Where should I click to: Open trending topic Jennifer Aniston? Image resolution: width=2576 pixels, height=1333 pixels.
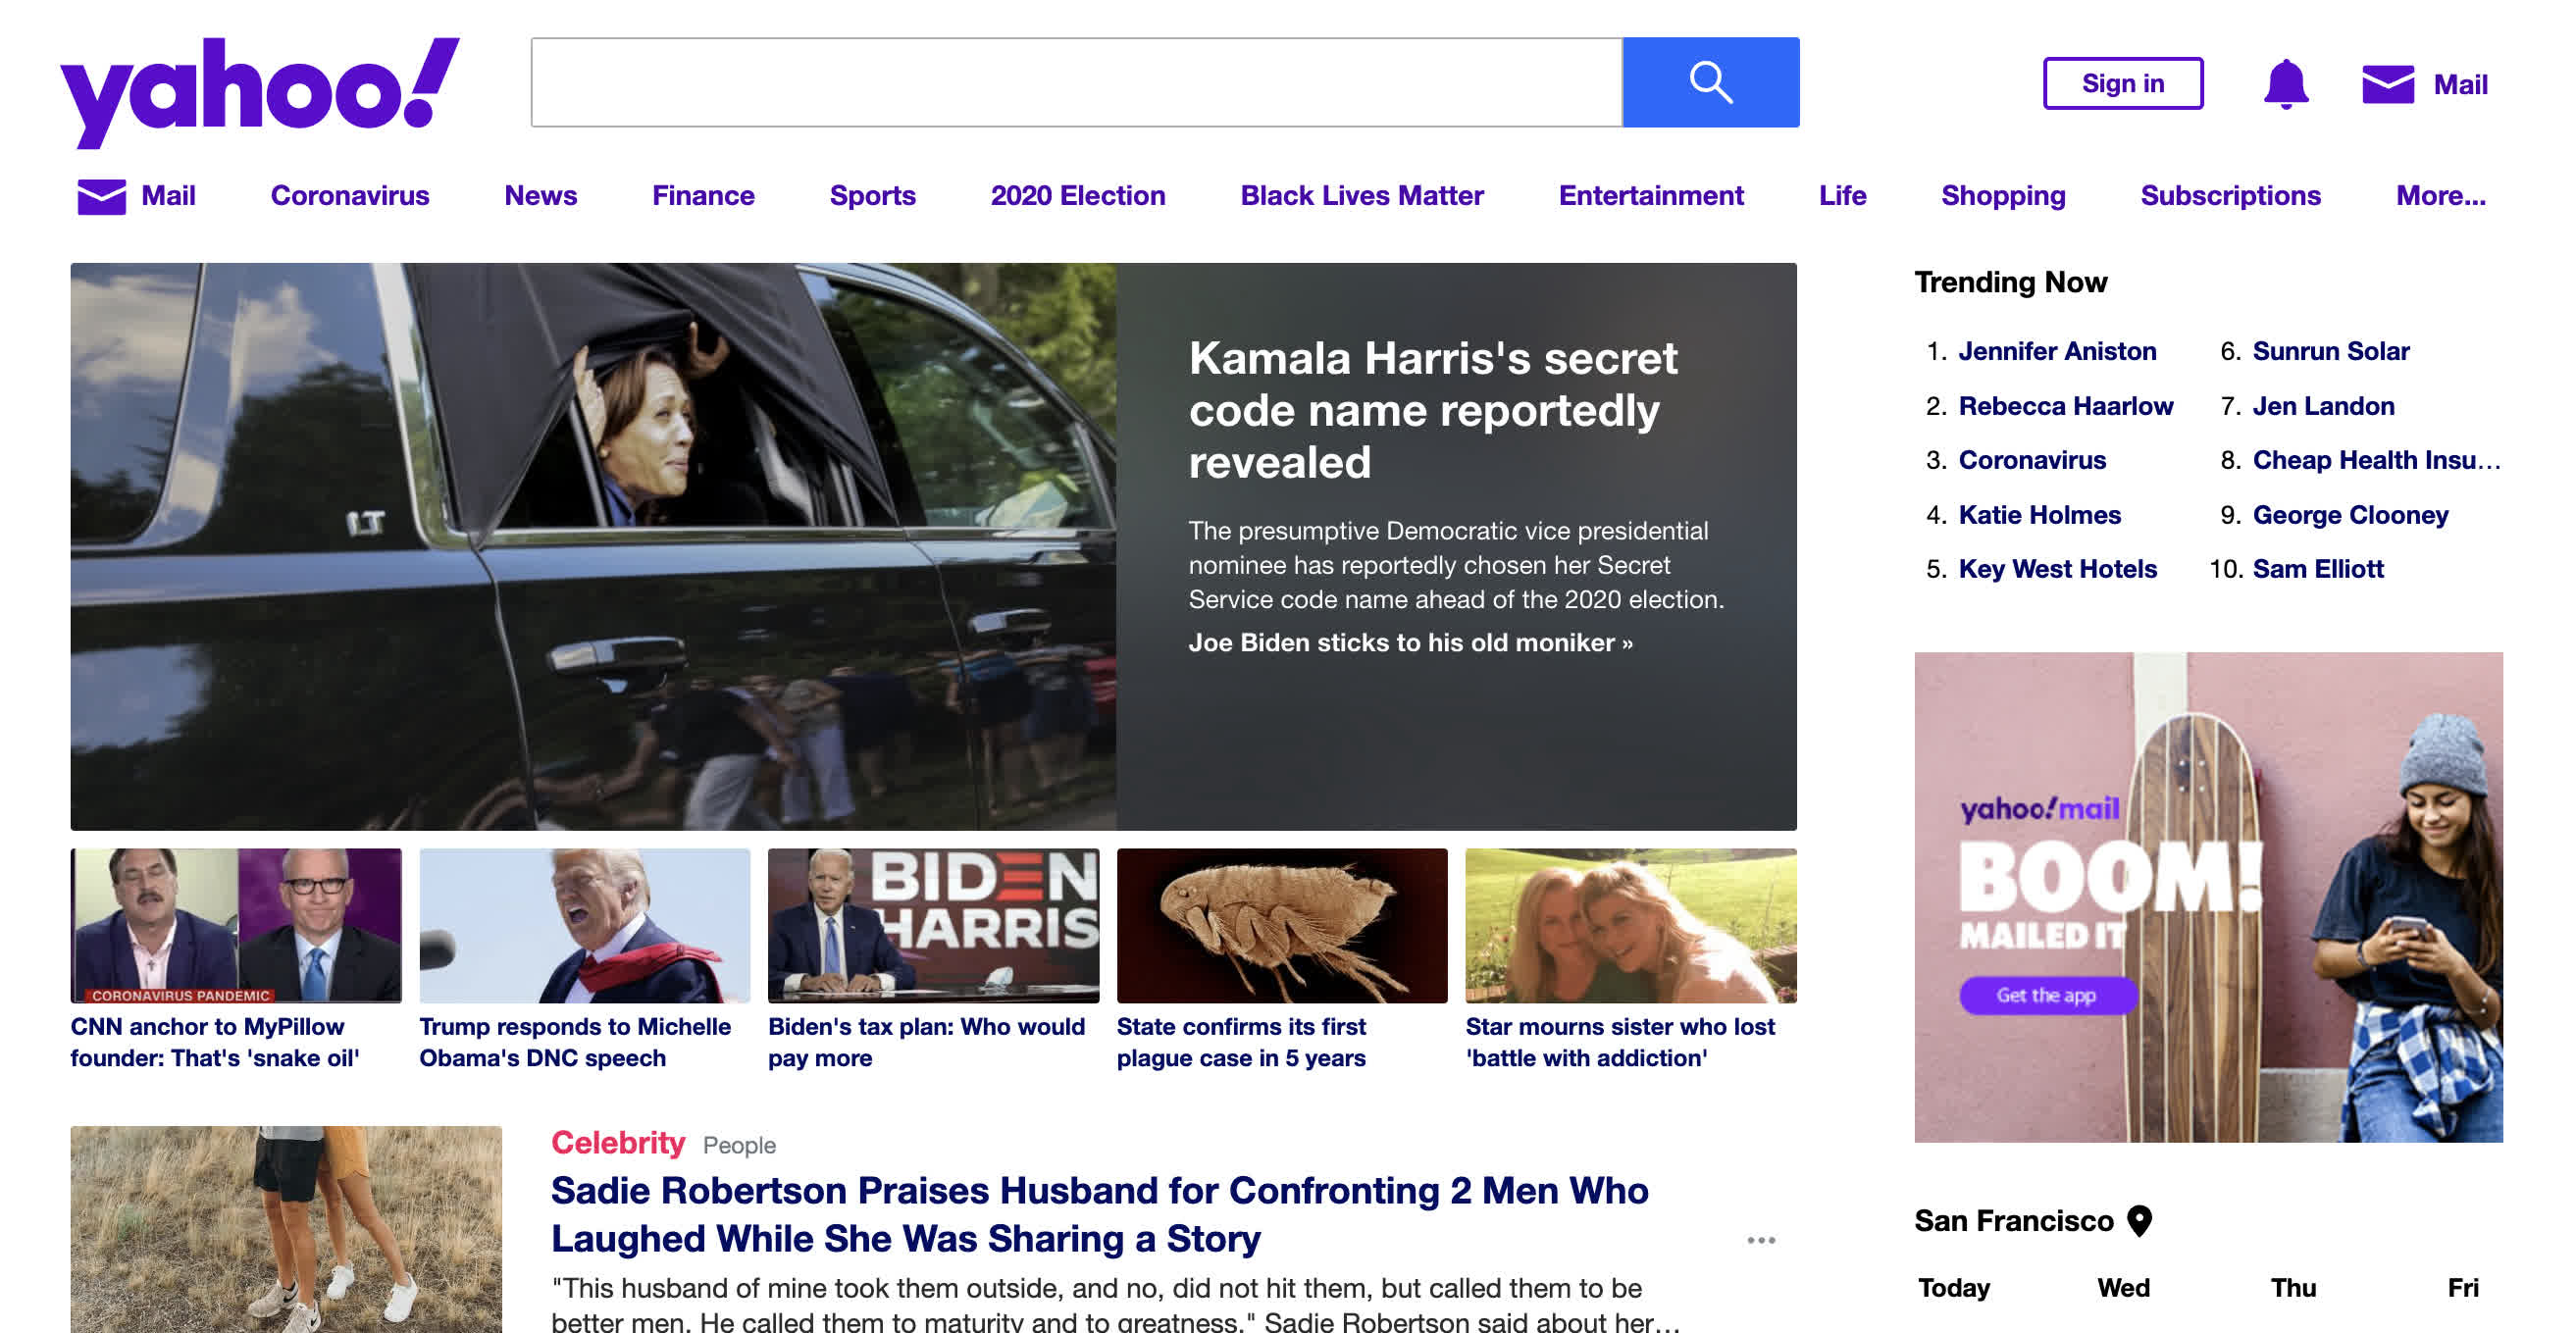[2057, 351]
